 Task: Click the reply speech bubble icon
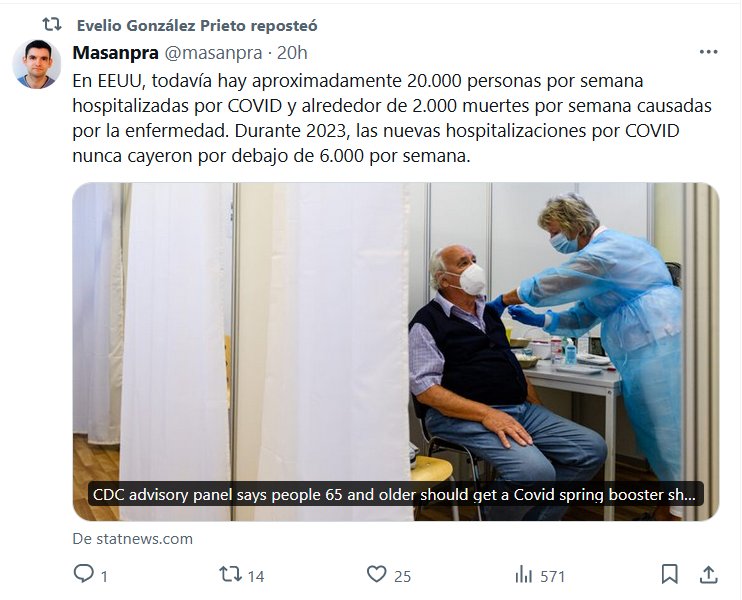pyautogui.click(x=84, y=574)
